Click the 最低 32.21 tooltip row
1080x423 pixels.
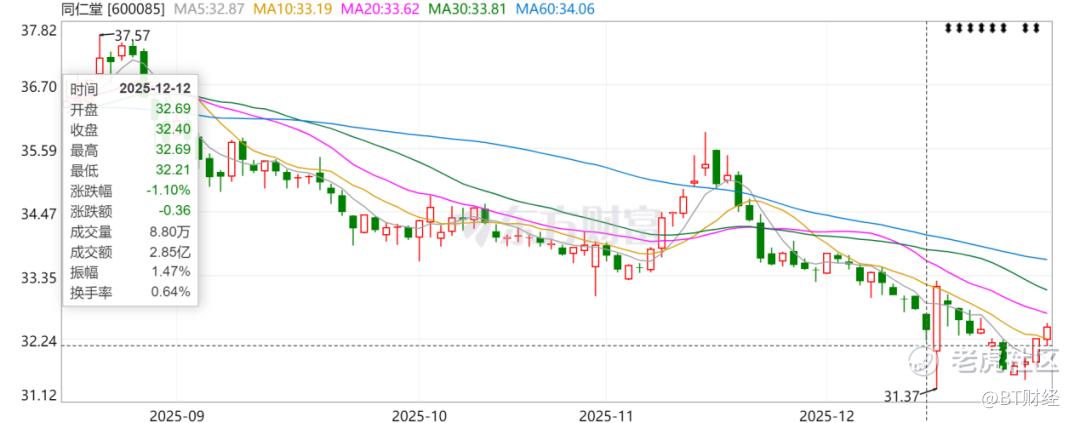click(130, 170)
